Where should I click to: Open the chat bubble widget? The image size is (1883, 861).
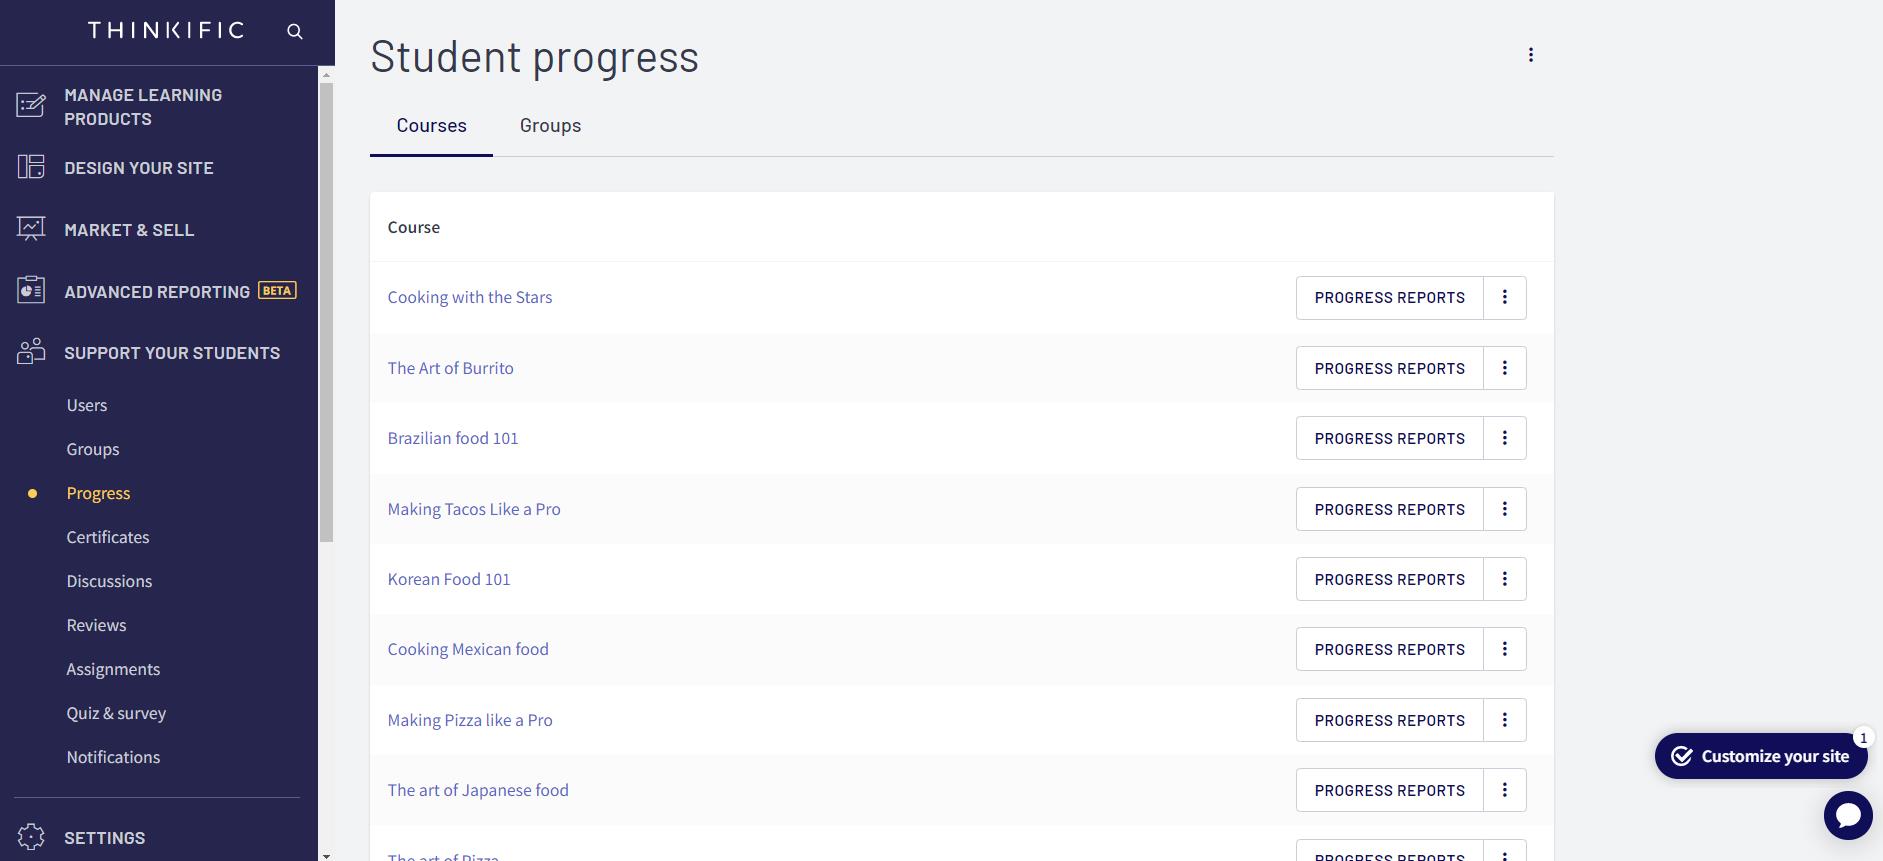[x=1847, y=815]
